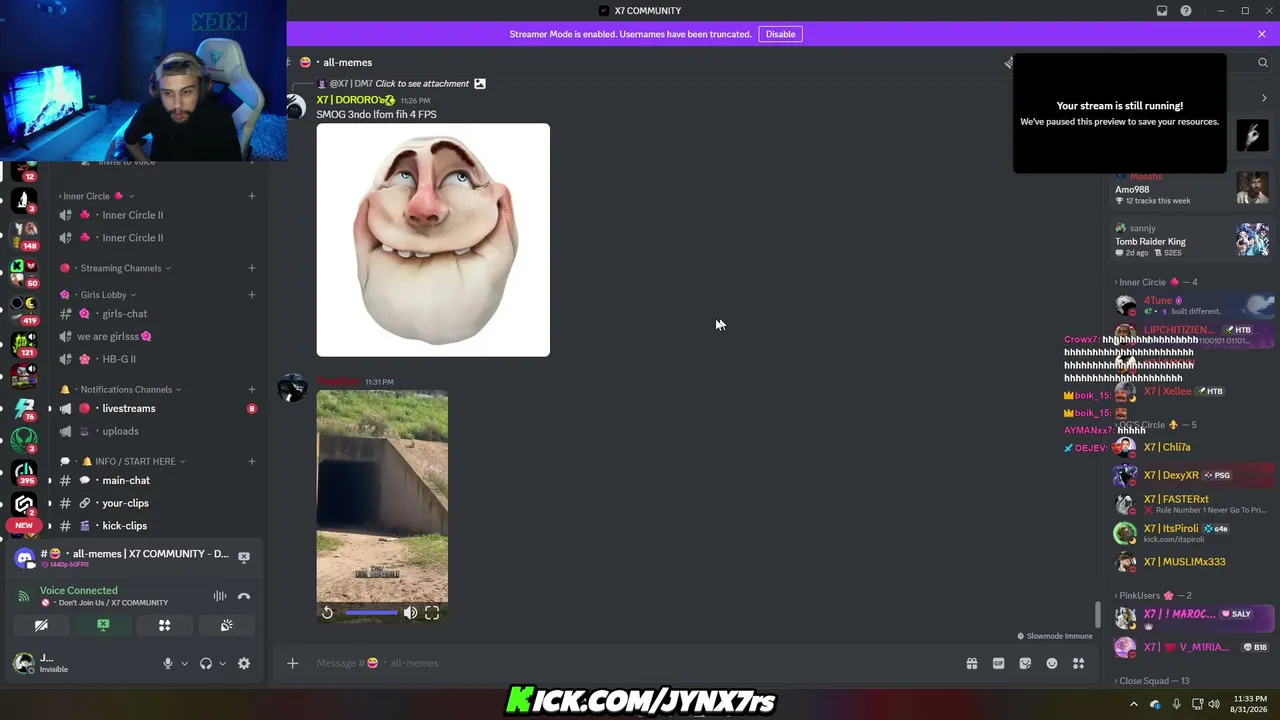
Task: Open kick-clips text channel
Action: pyautogui.click(x=157, y=526)
